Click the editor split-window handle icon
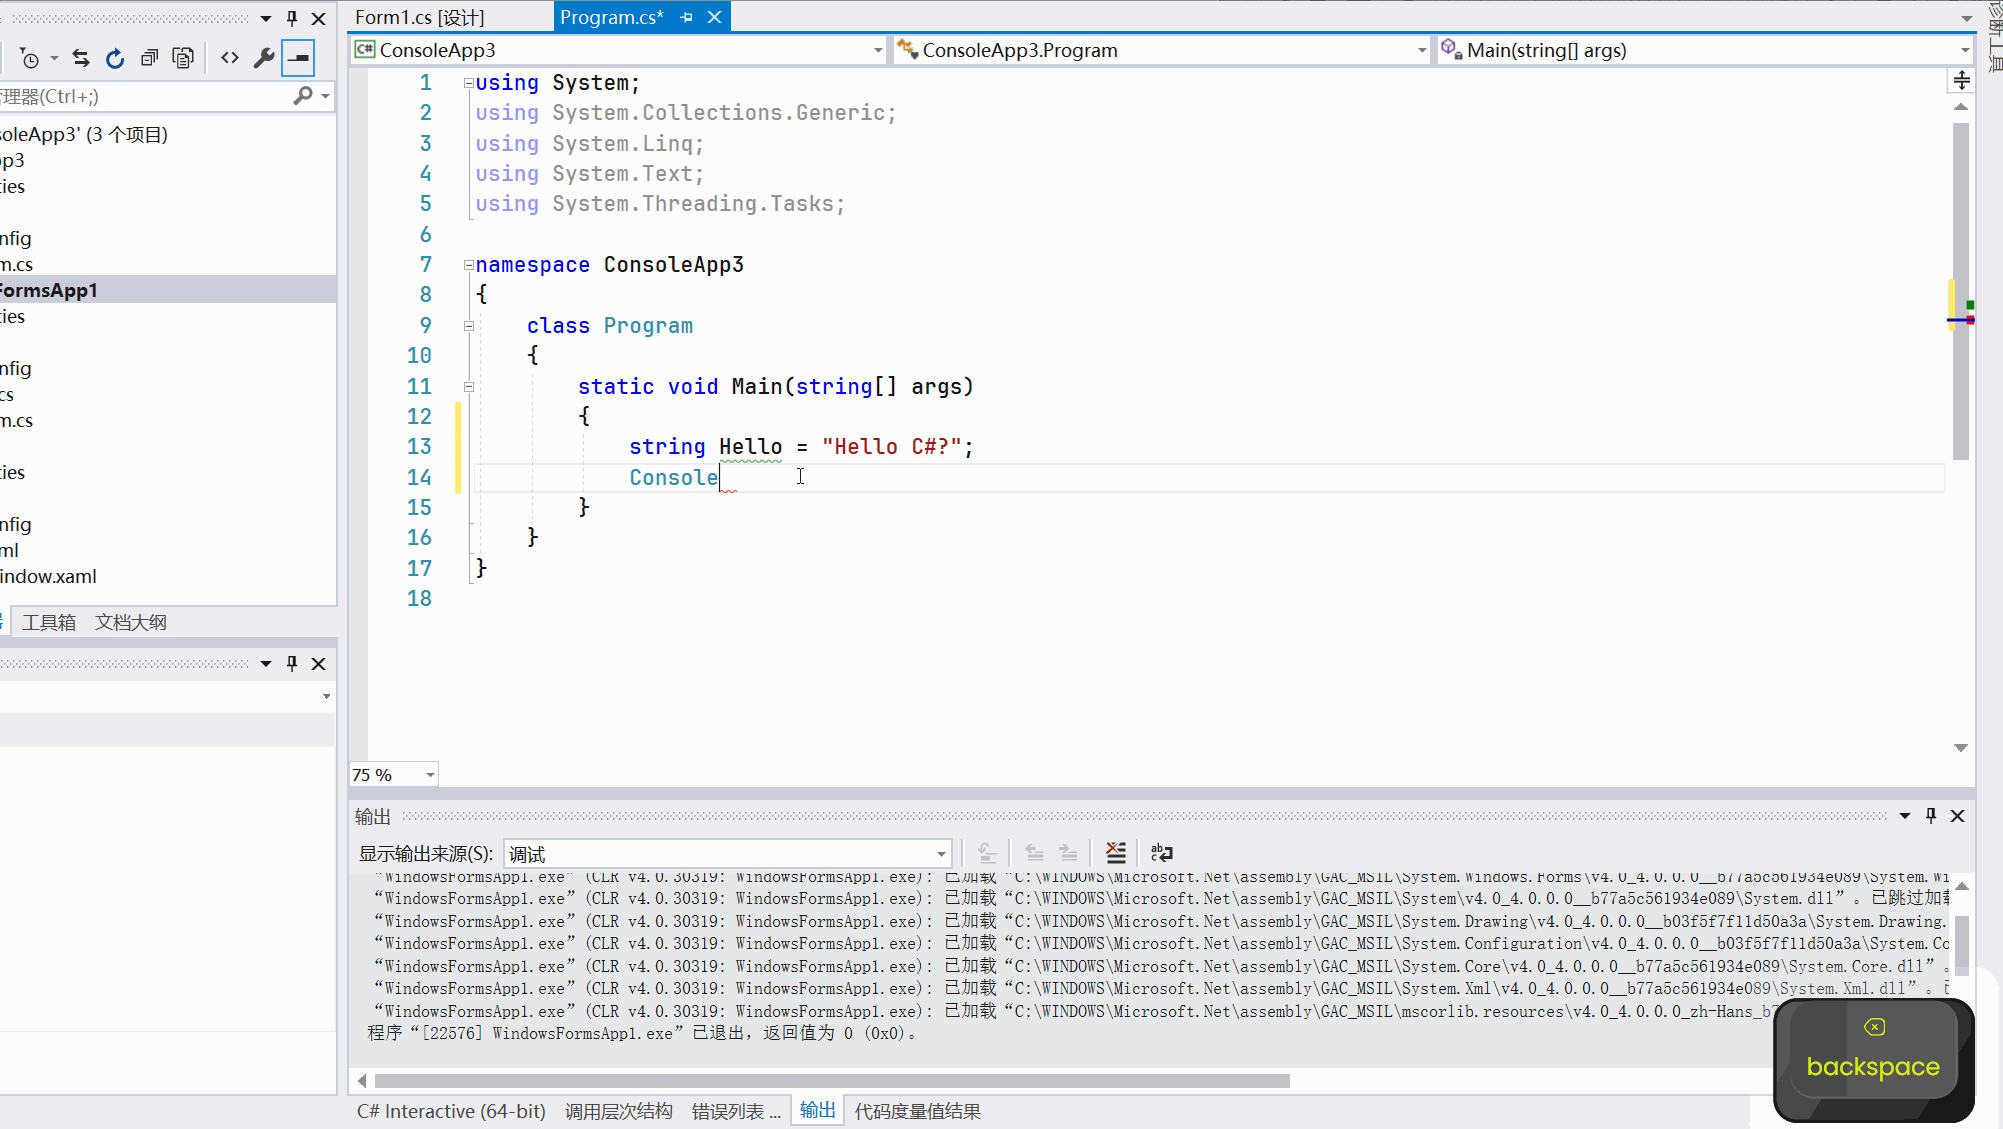 (1961, 80)
